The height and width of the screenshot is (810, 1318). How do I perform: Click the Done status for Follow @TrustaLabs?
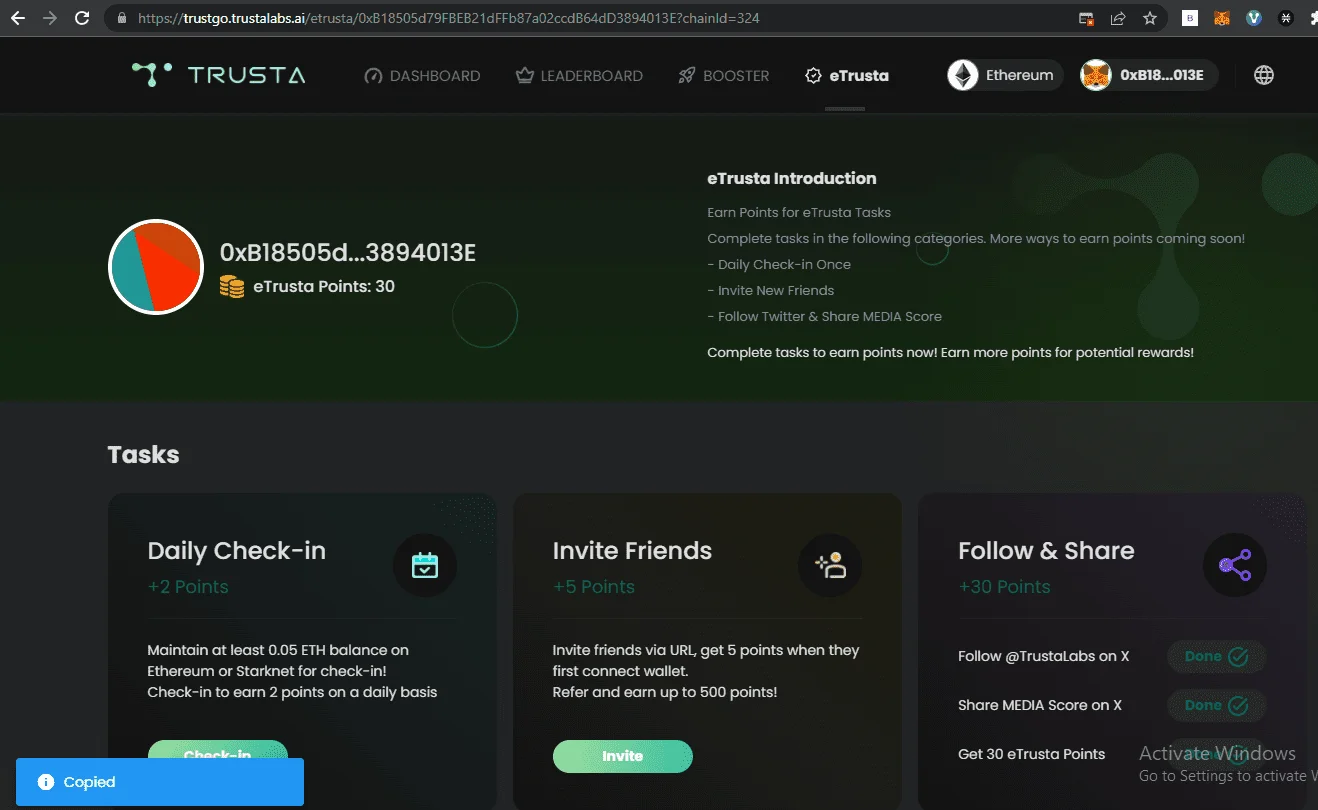tap(1216, 657)
